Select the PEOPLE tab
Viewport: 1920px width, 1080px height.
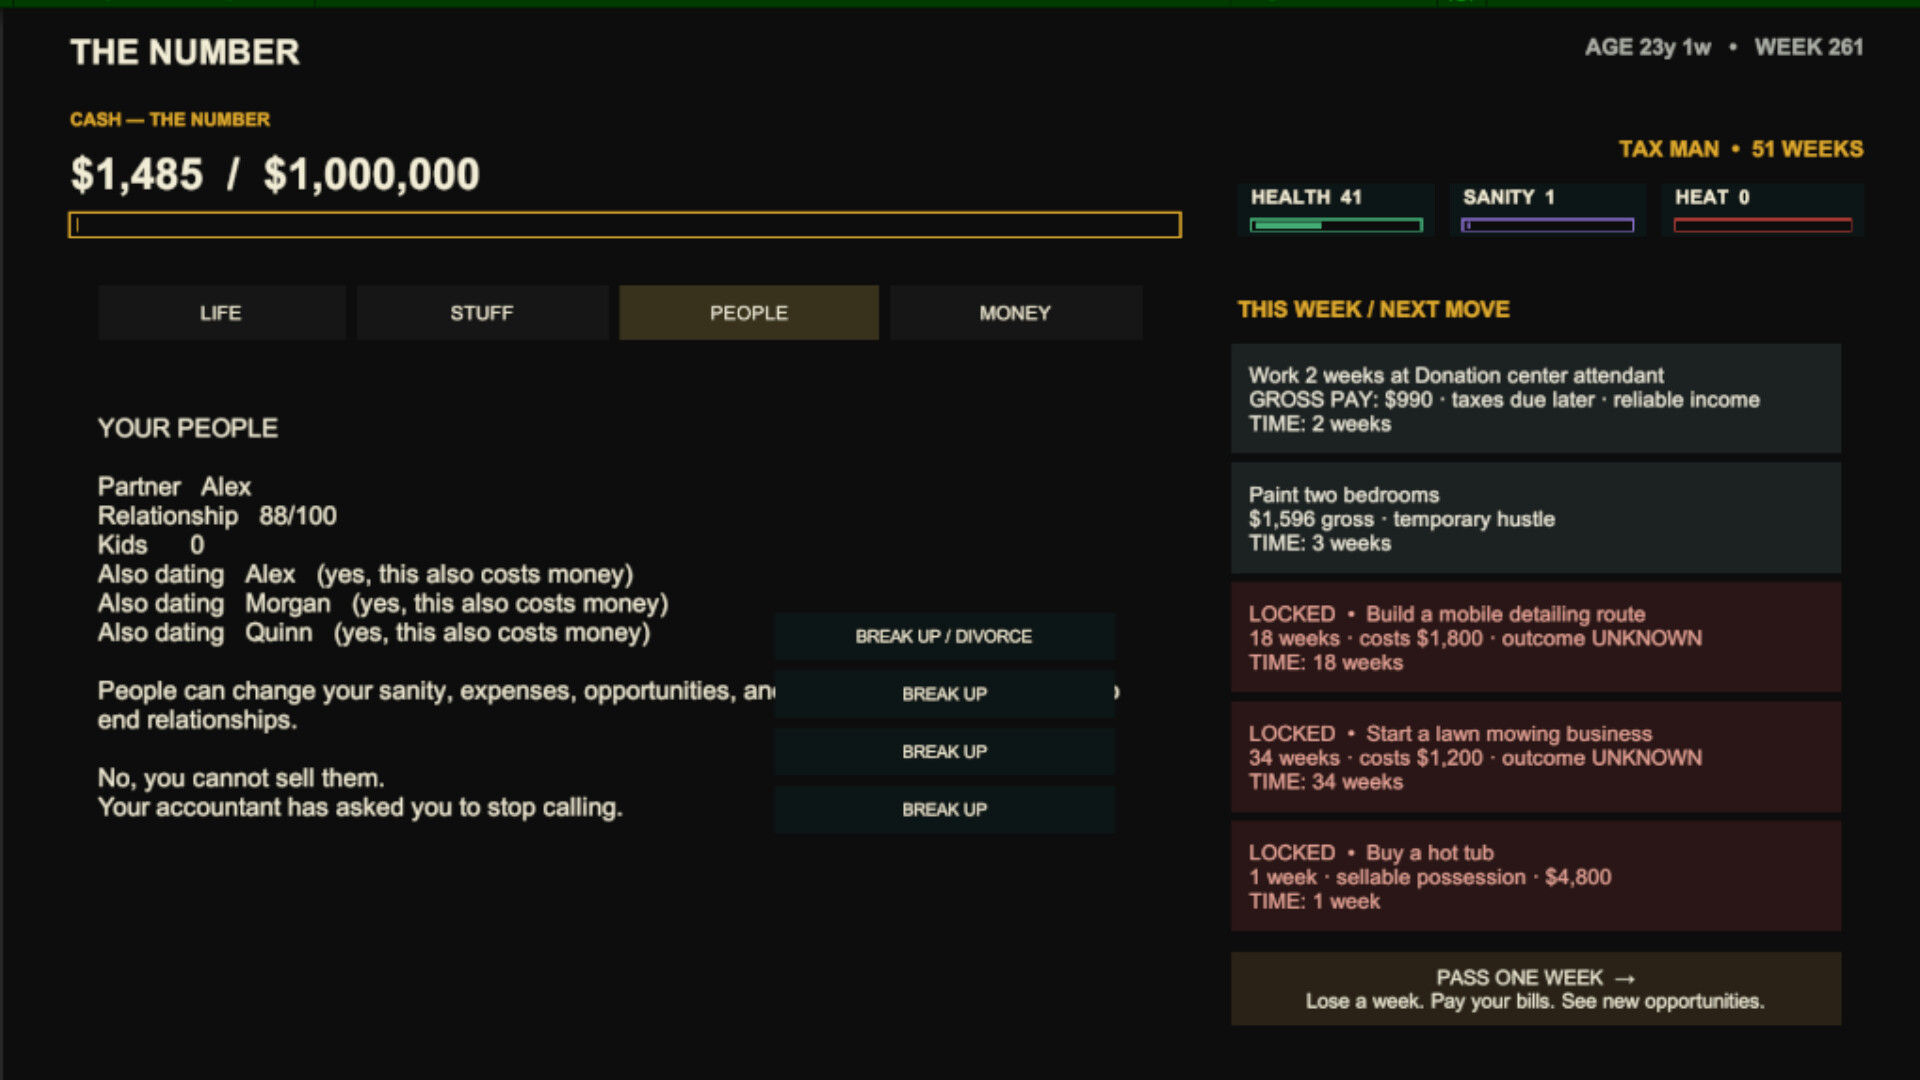tap(749, 313)
